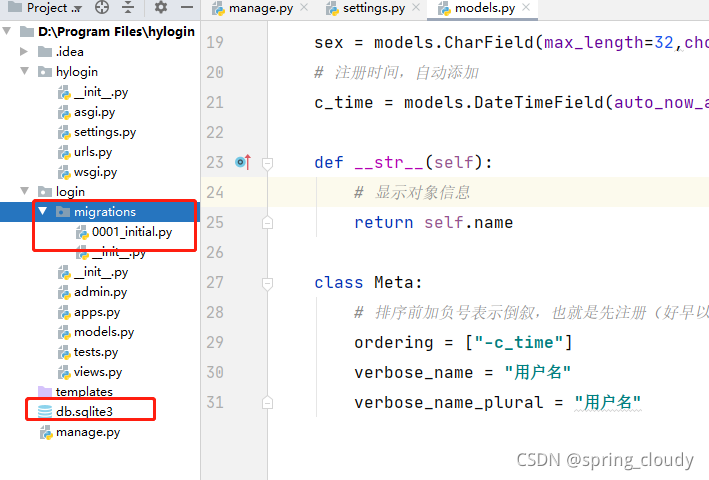709x480 pixels.
Task: Click the Python file icon of urls.py
Action: point(64,152)
